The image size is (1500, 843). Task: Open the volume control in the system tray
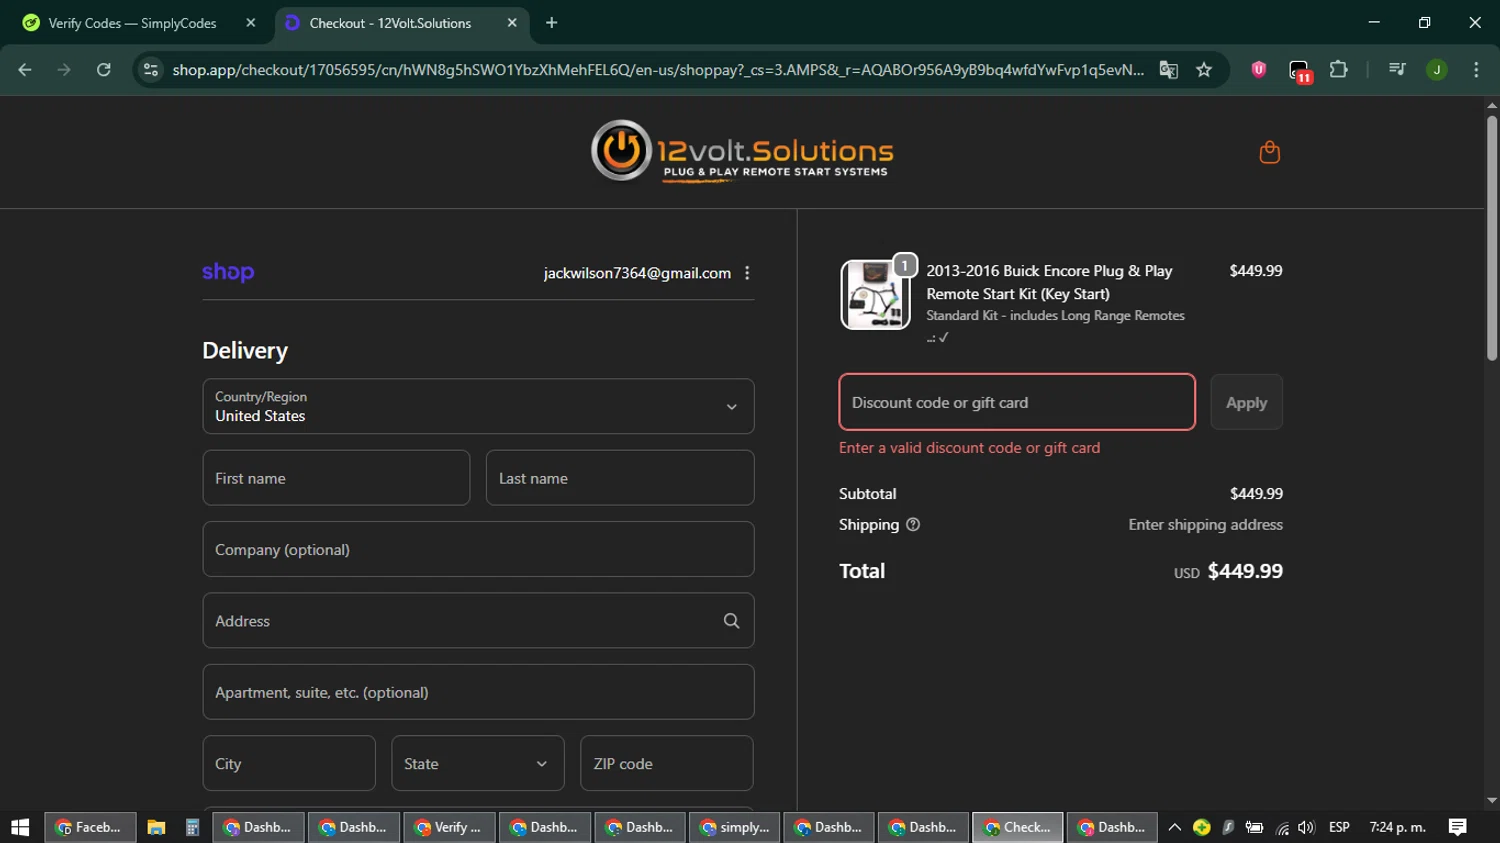click(1306, 827)
